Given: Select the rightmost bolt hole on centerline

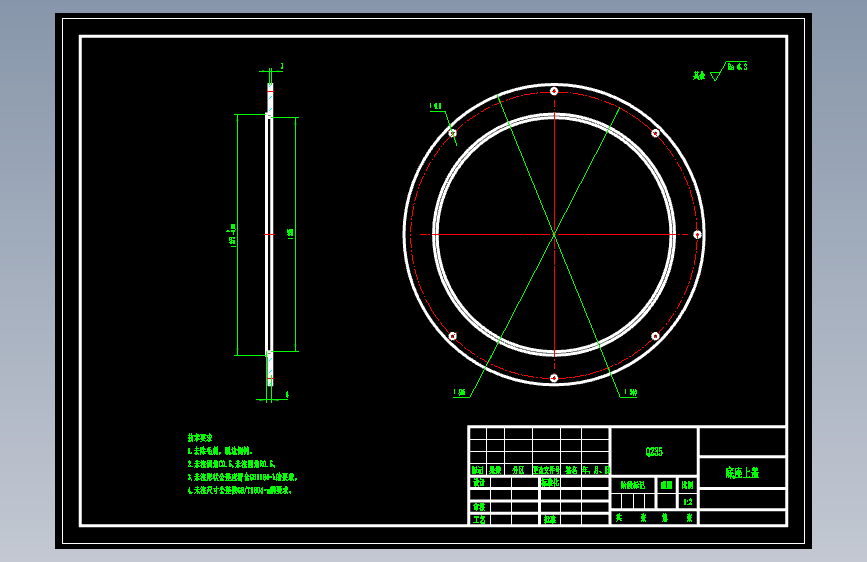Looking at the screenshot, I should [697, 235].
